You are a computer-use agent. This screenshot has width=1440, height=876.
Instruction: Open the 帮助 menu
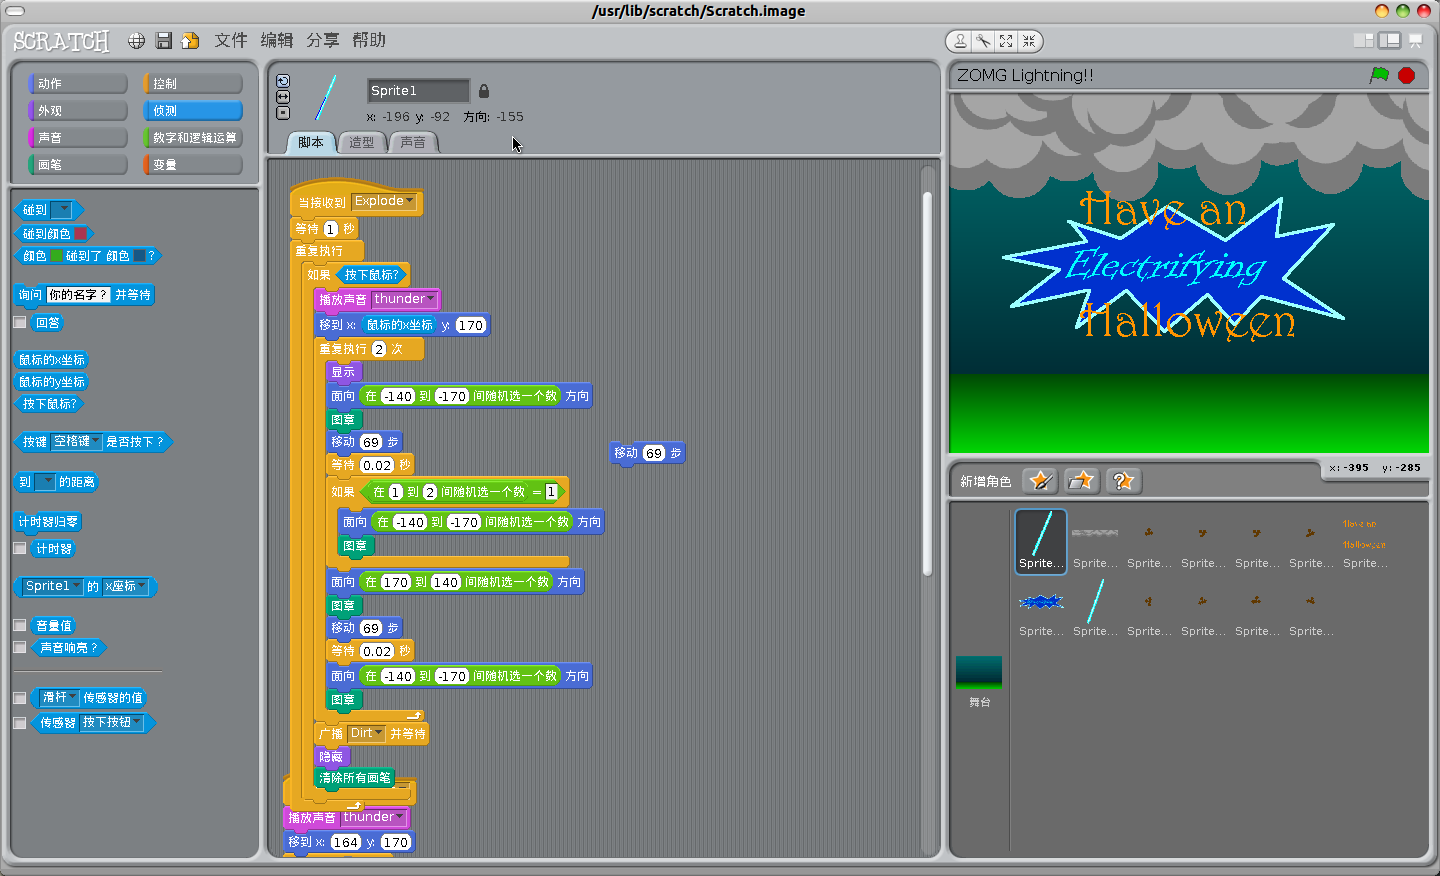point(369,40)
